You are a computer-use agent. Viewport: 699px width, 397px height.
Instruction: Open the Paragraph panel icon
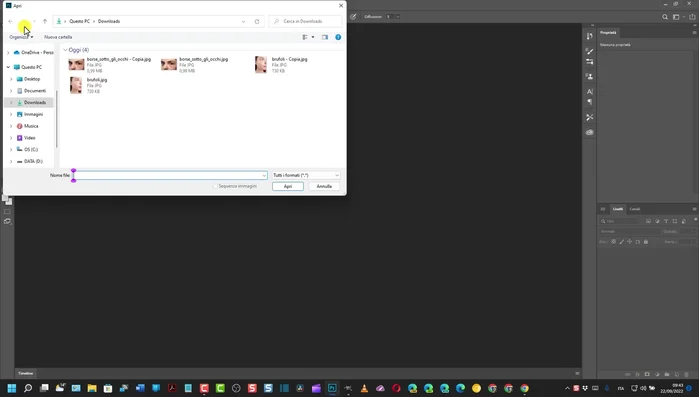tap(590, 102)
